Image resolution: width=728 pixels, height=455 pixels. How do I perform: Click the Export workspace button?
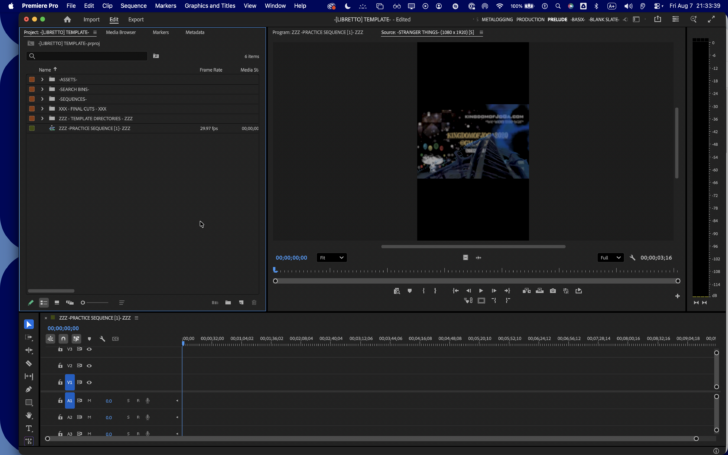pos(136,20)
